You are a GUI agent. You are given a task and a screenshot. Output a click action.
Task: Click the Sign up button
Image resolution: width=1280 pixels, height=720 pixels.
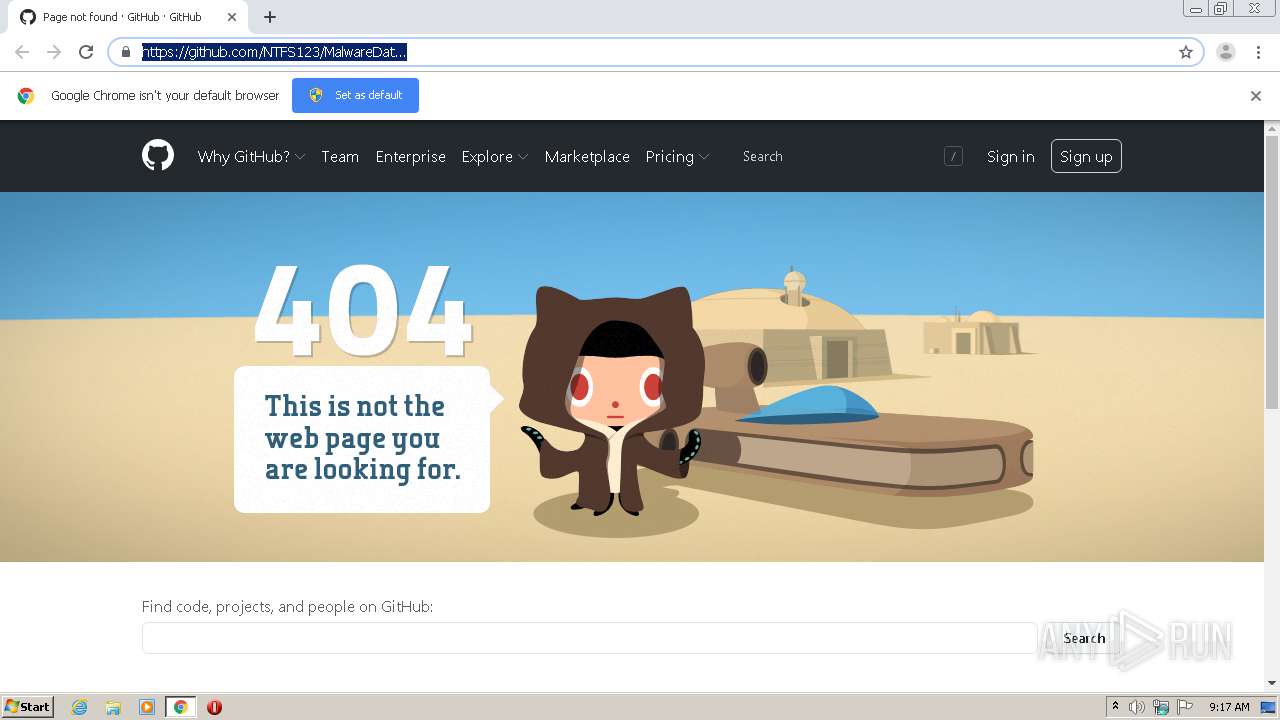[1086, 156]
